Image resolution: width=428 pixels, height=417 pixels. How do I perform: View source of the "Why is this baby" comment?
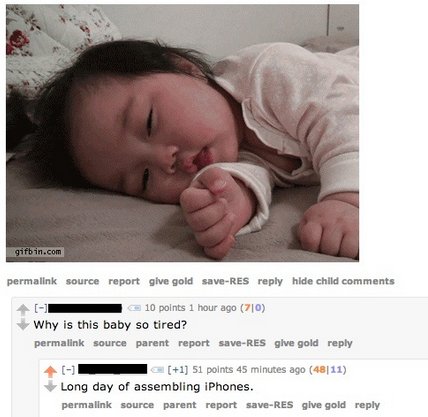point(110,343)
